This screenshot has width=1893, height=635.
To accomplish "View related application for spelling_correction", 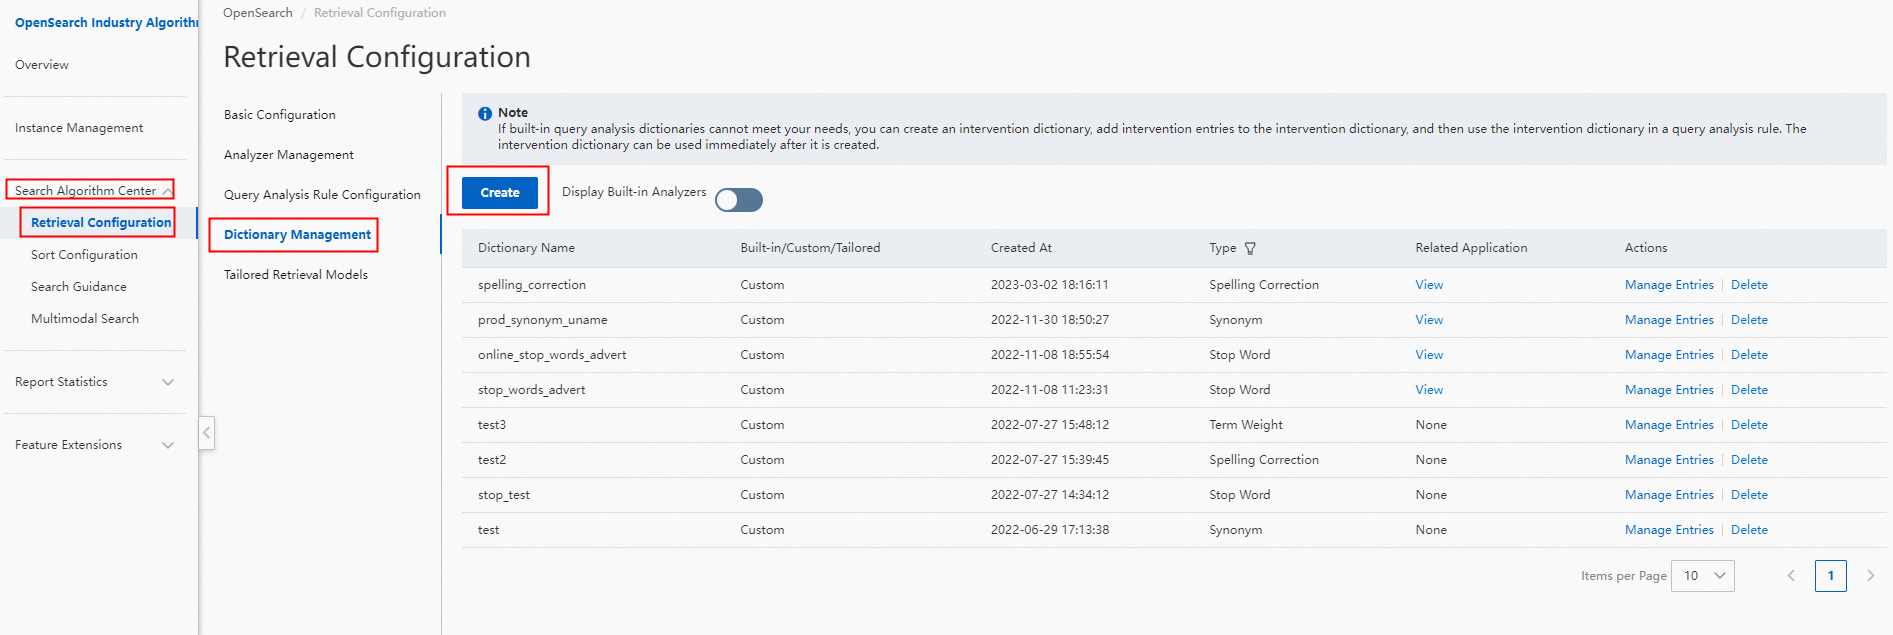I will click(1429, 285).
